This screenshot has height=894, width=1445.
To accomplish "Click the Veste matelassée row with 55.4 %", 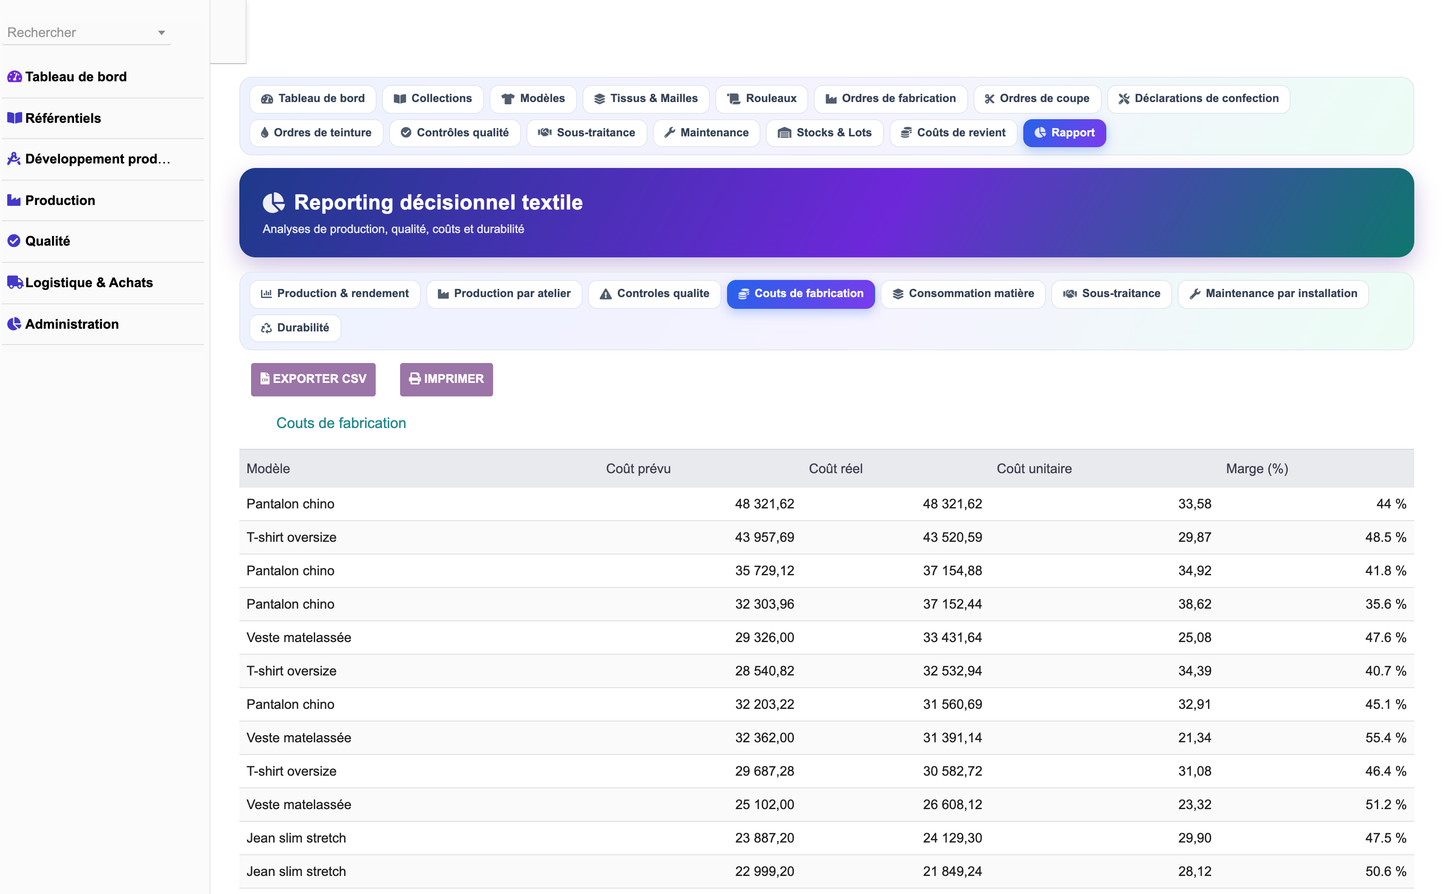I will click(826, 738).
